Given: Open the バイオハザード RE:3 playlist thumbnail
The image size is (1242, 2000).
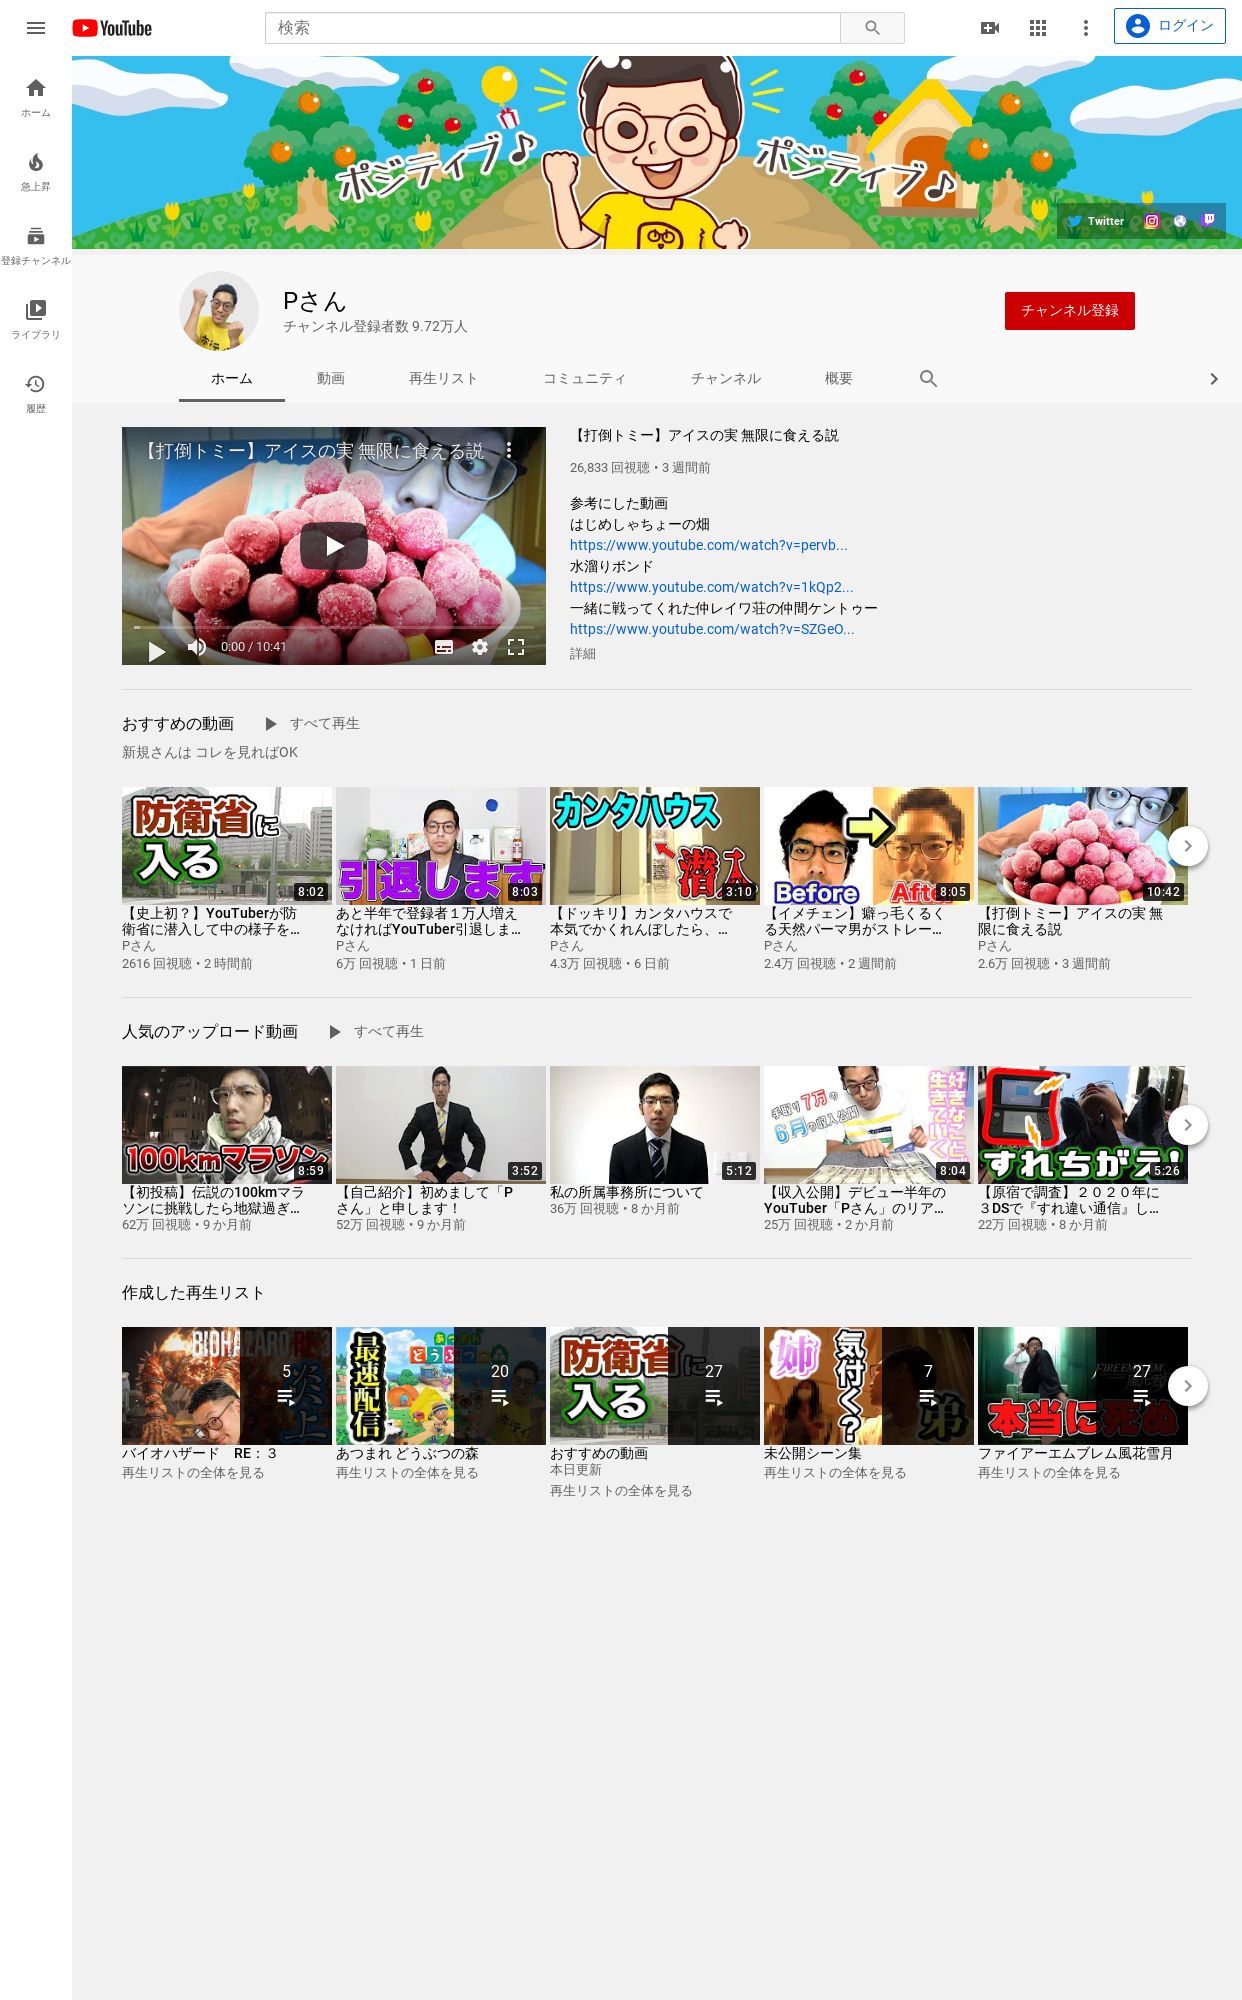Looking at the screenshot, I should (227, 1386).
